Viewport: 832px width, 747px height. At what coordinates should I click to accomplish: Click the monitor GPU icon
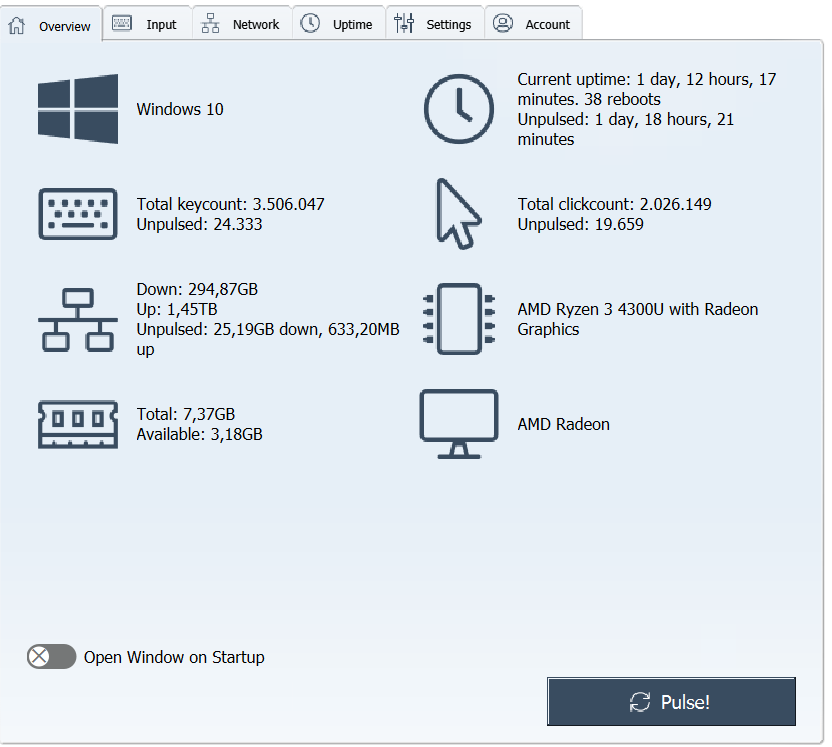459,424
